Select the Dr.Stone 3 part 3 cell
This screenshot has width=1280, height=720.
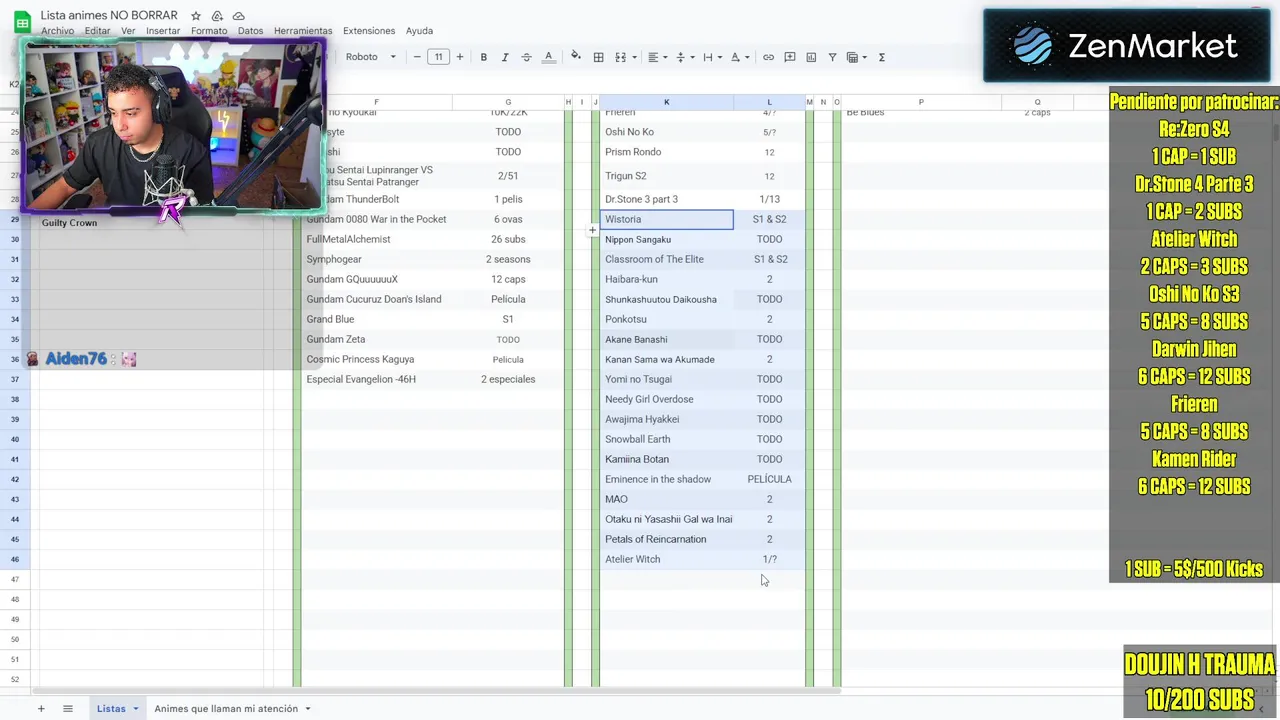[667, 199]
